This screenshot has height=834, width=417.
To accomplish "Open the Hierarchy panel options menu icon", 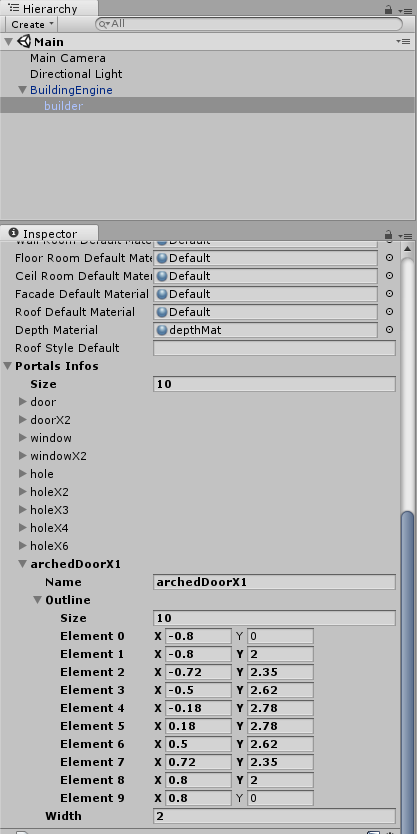I will coord(405,10).
